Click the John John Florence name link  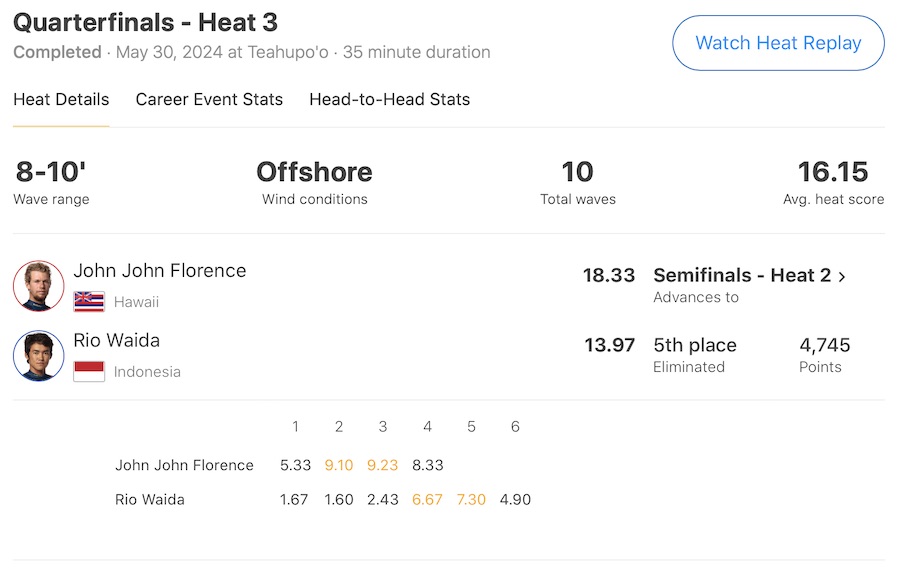coord(160,270)
